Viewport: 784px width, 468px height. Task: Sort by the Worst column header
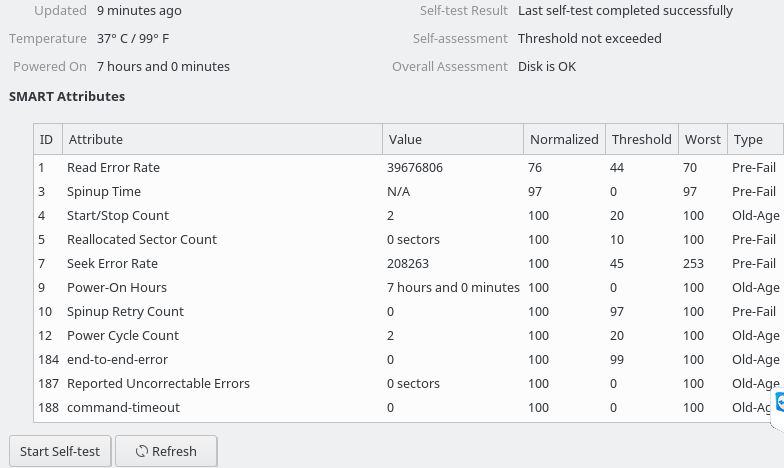(x=702, y=140)
